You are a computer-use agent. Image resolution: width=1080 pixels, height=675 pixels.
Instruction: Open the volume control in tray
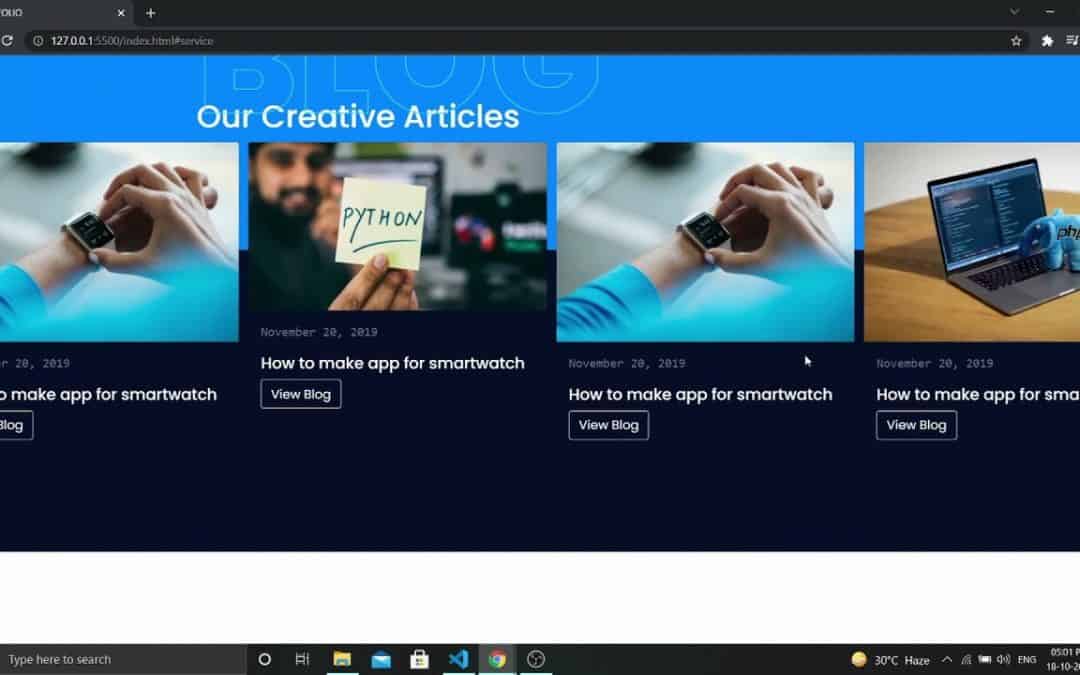pyautogui.click(x=1004, y=660)
